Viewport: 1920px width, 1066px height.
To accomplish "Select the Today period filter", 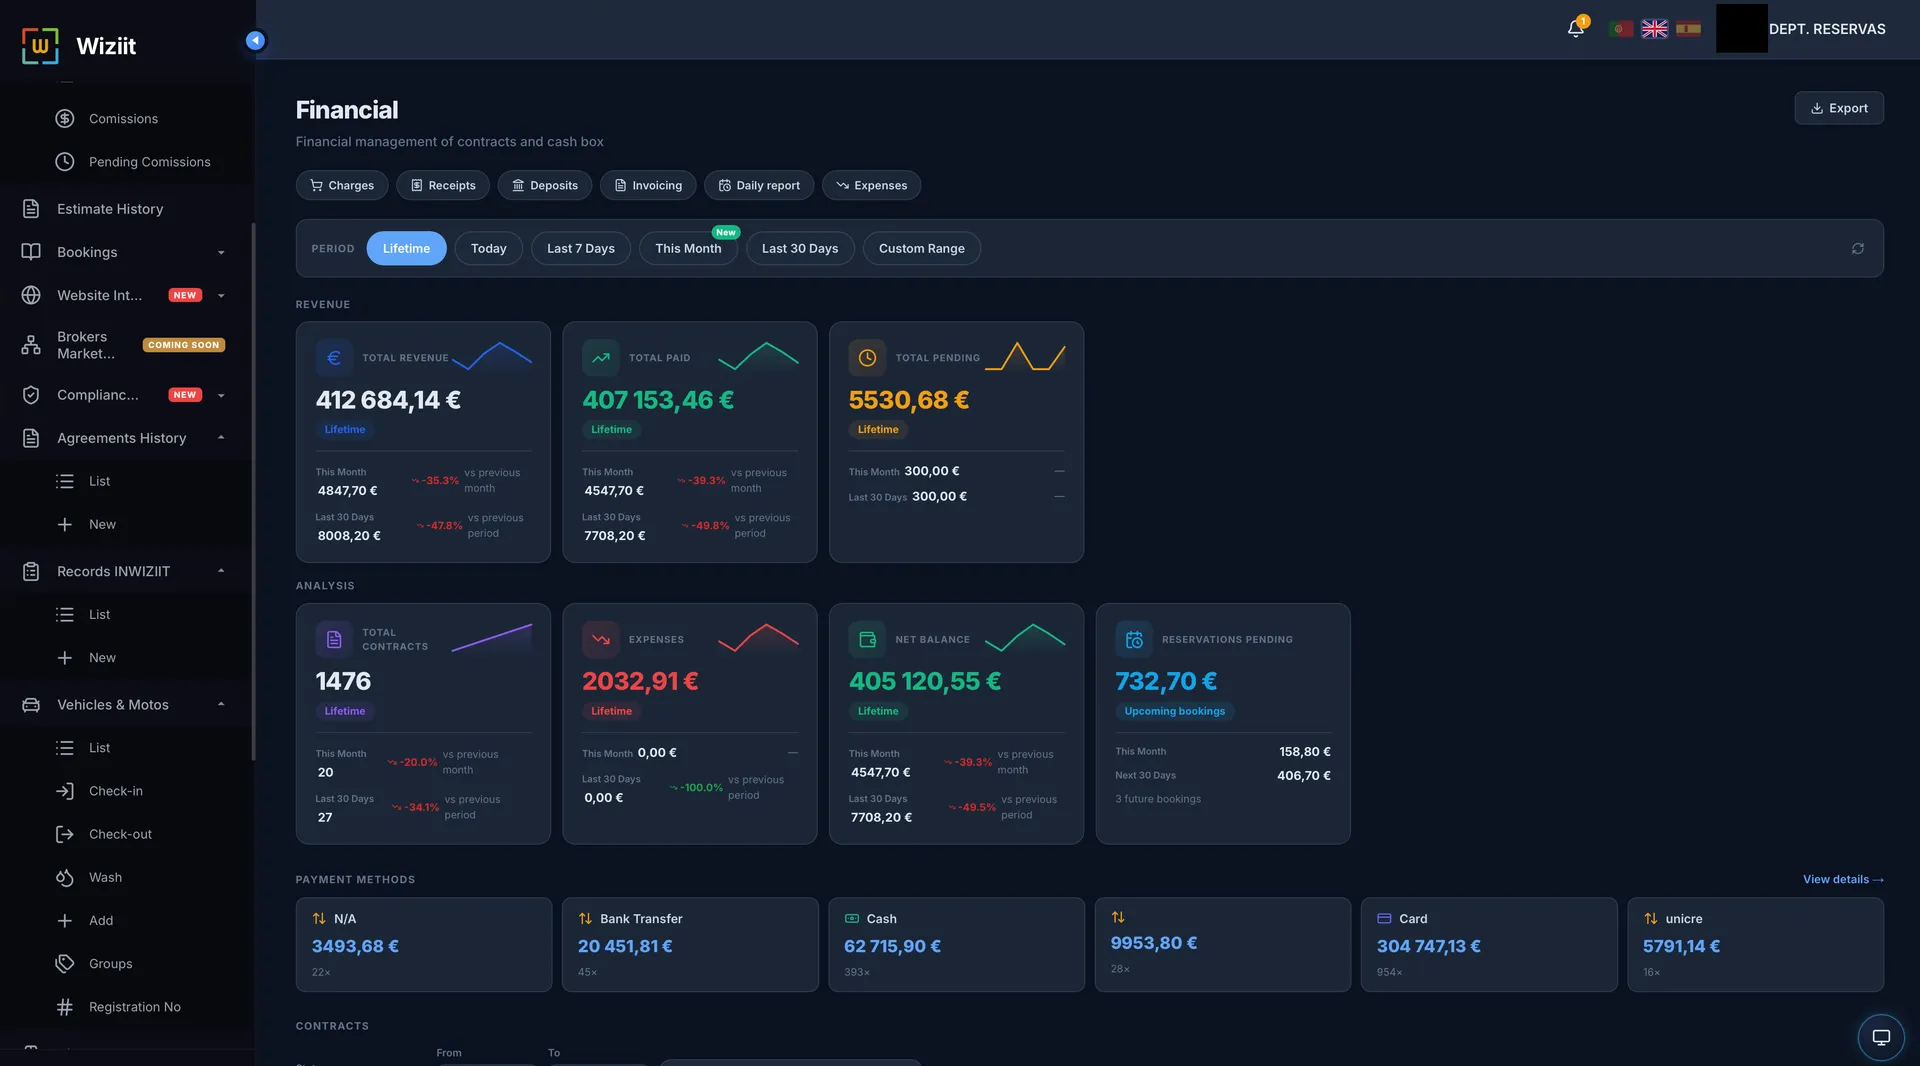I will click(488, 248).
